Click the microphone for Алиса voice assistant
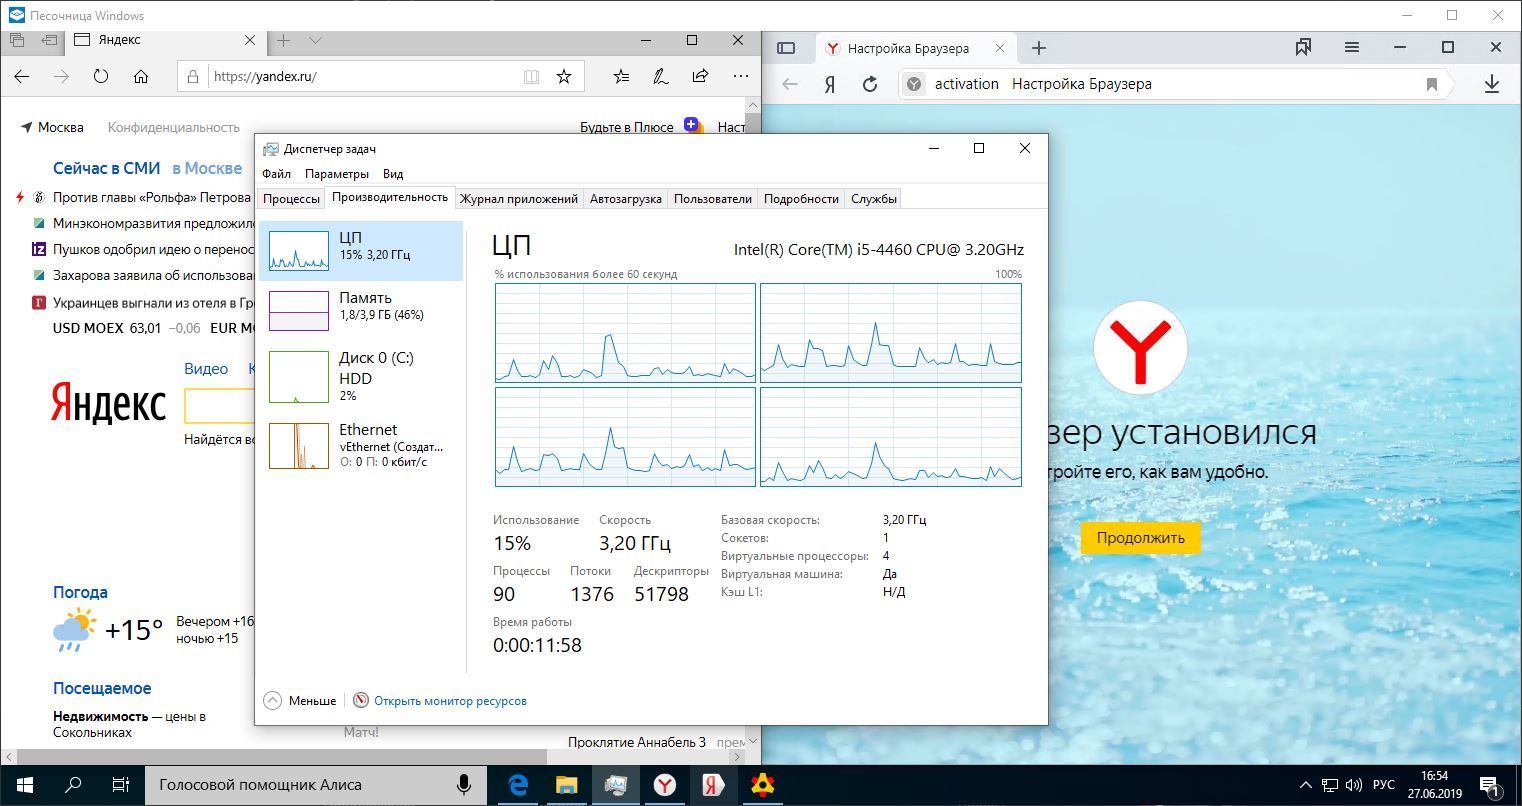The width and height of the screenshot is (1522, 806). coord(463,785)
